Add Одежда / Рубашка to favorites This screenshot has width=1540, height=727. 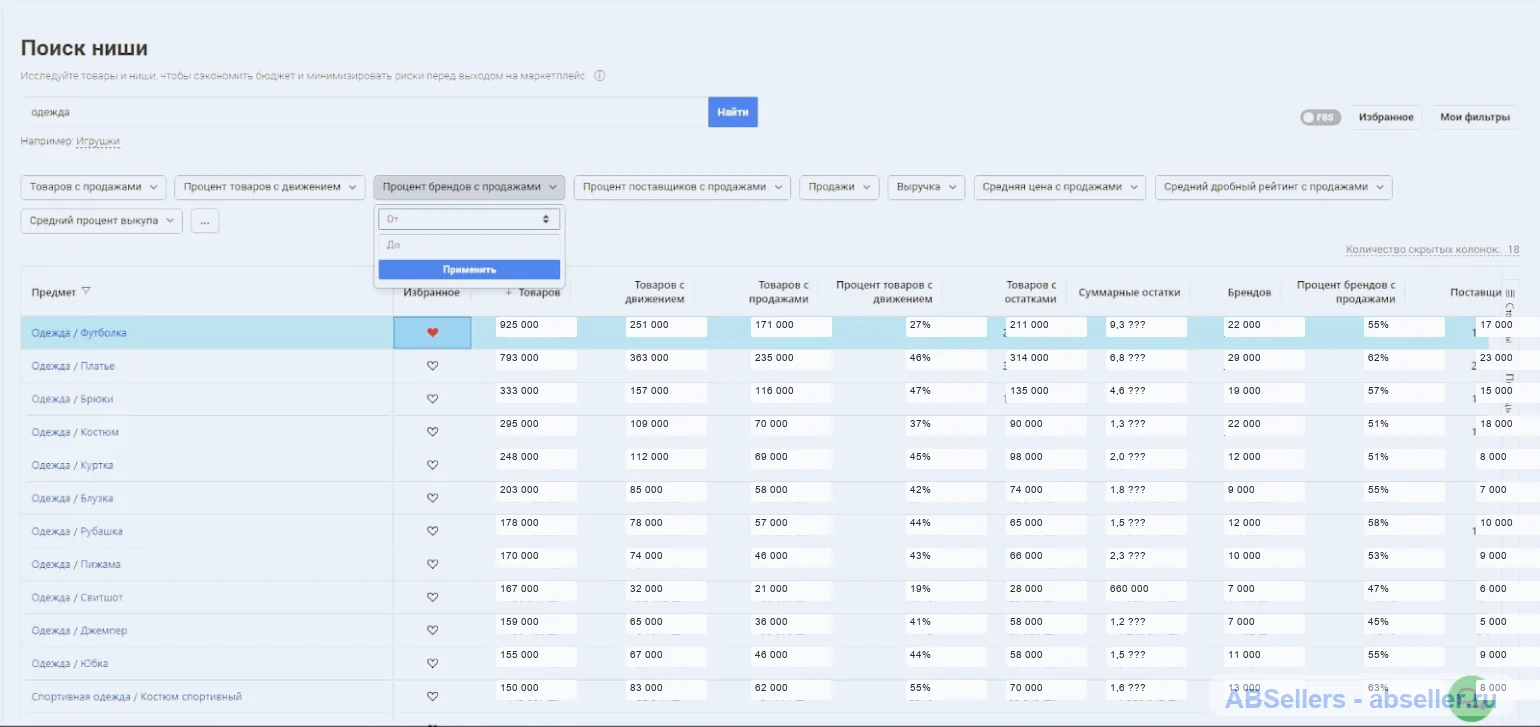pos(432,531)
